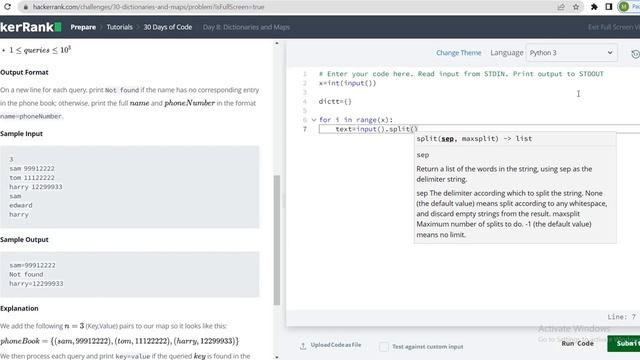Toggle the browser side panel icon
The image size is (640, 360).
click(x=609, y=7)
